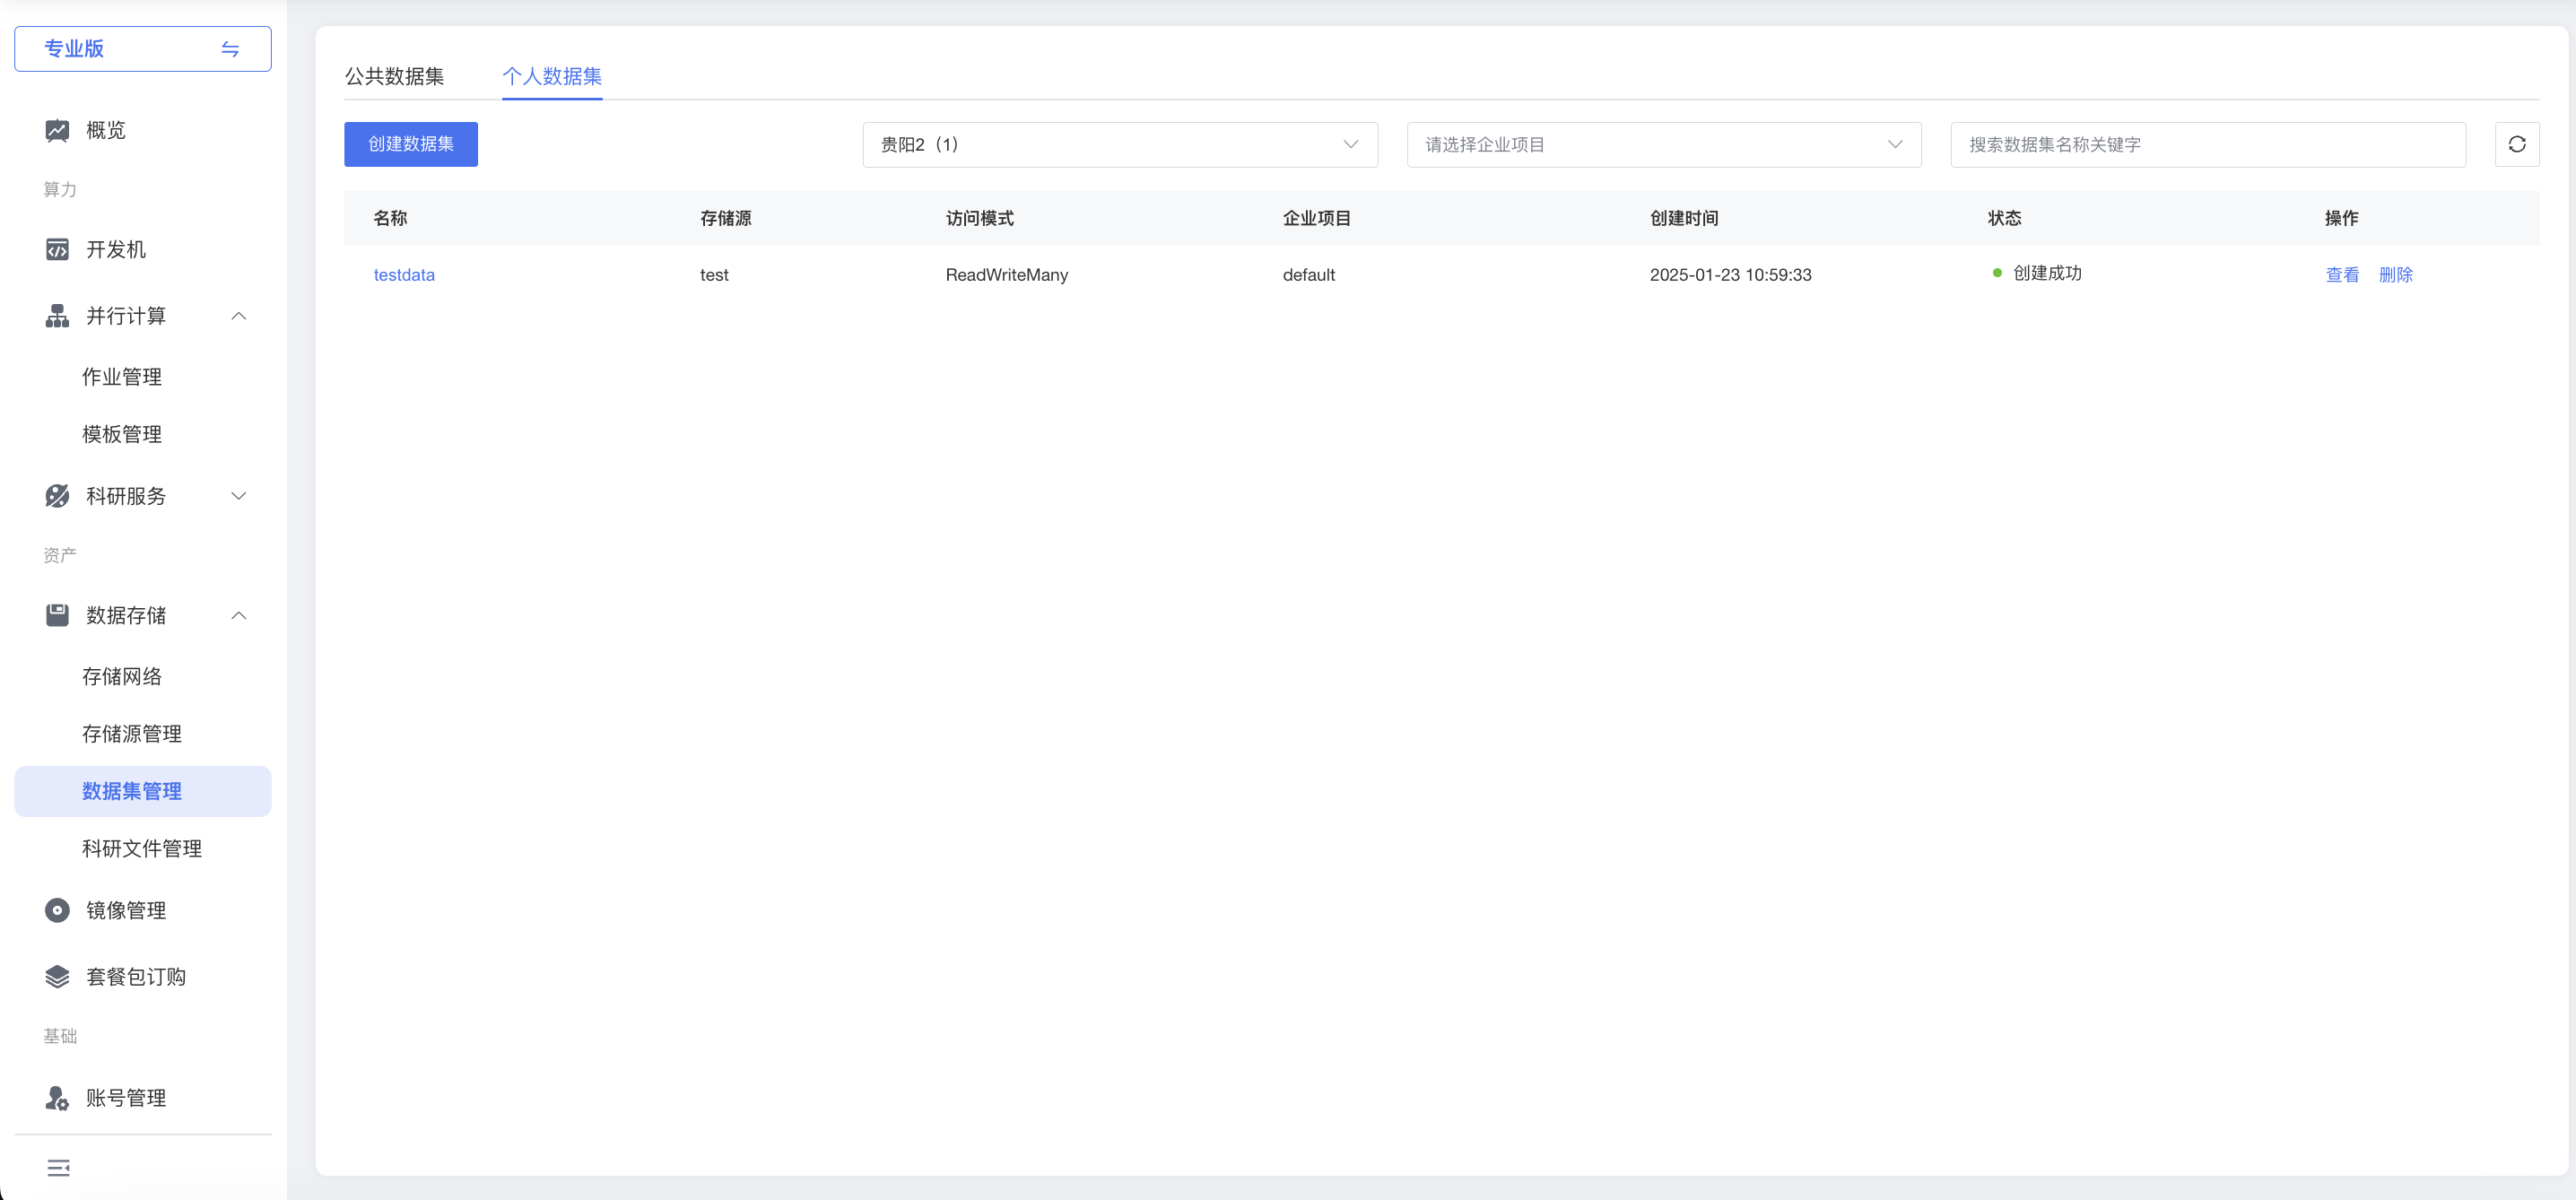This screenshot has width=2576, height=1200.
Task: Click the 镜像管理 disc icon
Action: [57, 910]
